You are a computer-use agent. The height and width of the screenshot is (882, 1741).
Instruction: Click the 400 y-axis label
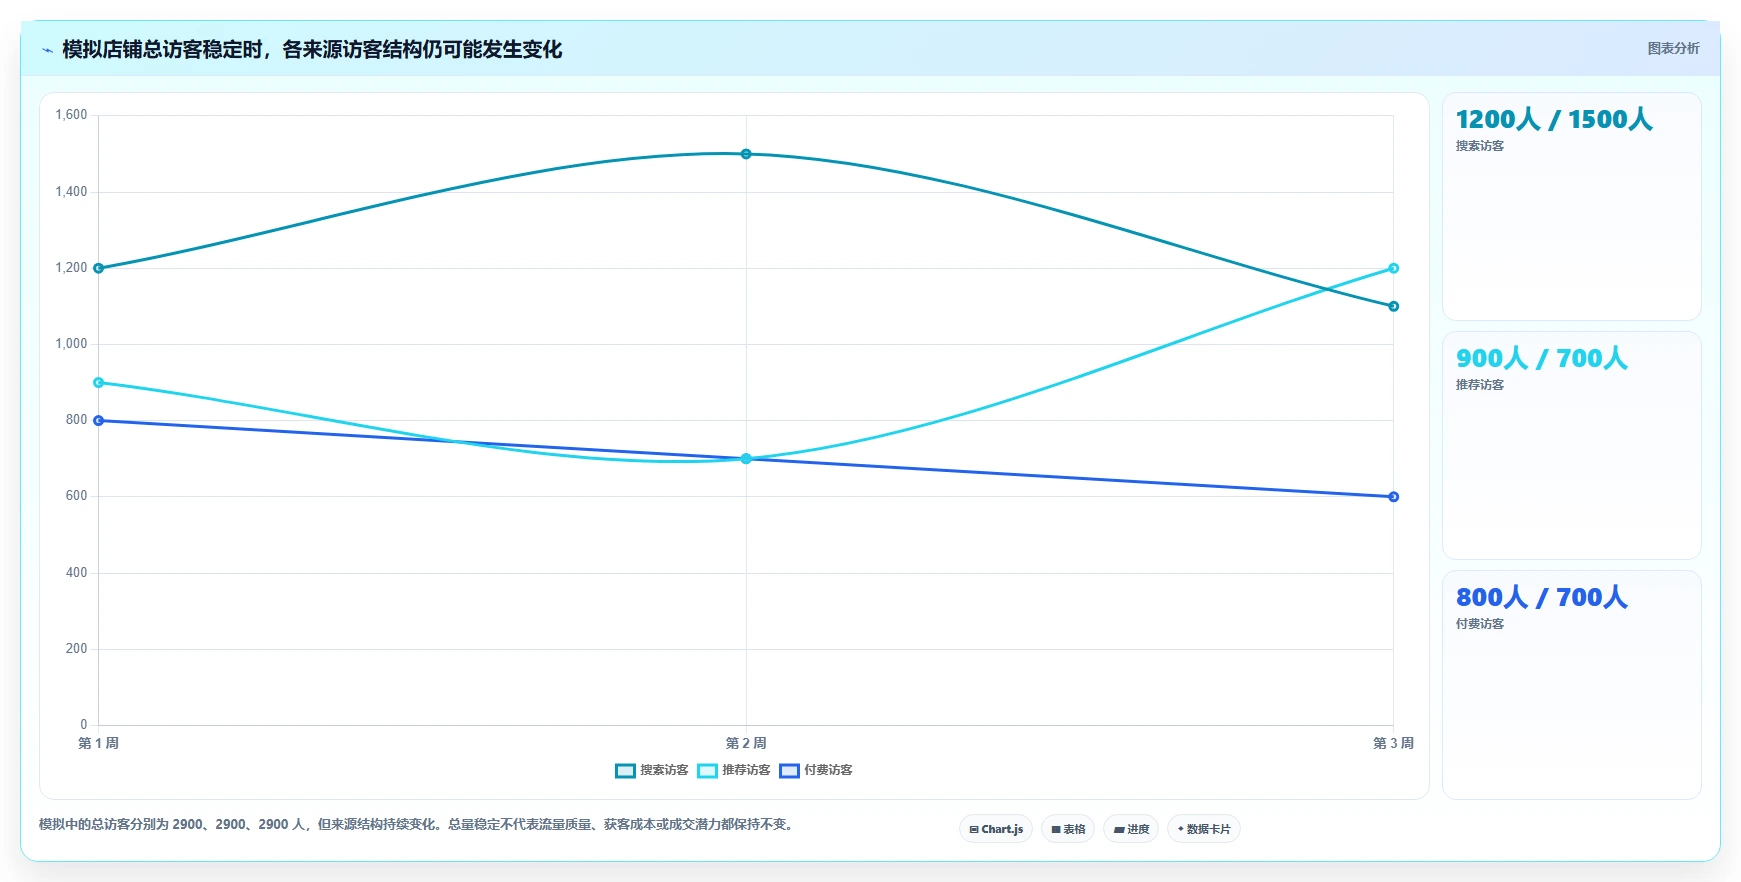click(77, 573)
